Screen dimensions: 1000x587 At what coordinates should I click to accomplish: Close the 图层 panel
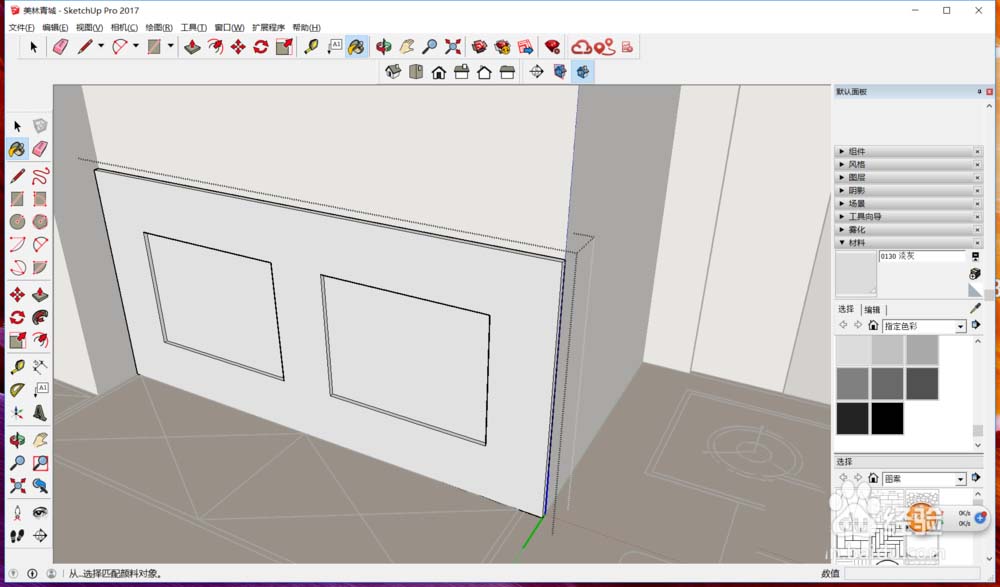click(978, 177)
